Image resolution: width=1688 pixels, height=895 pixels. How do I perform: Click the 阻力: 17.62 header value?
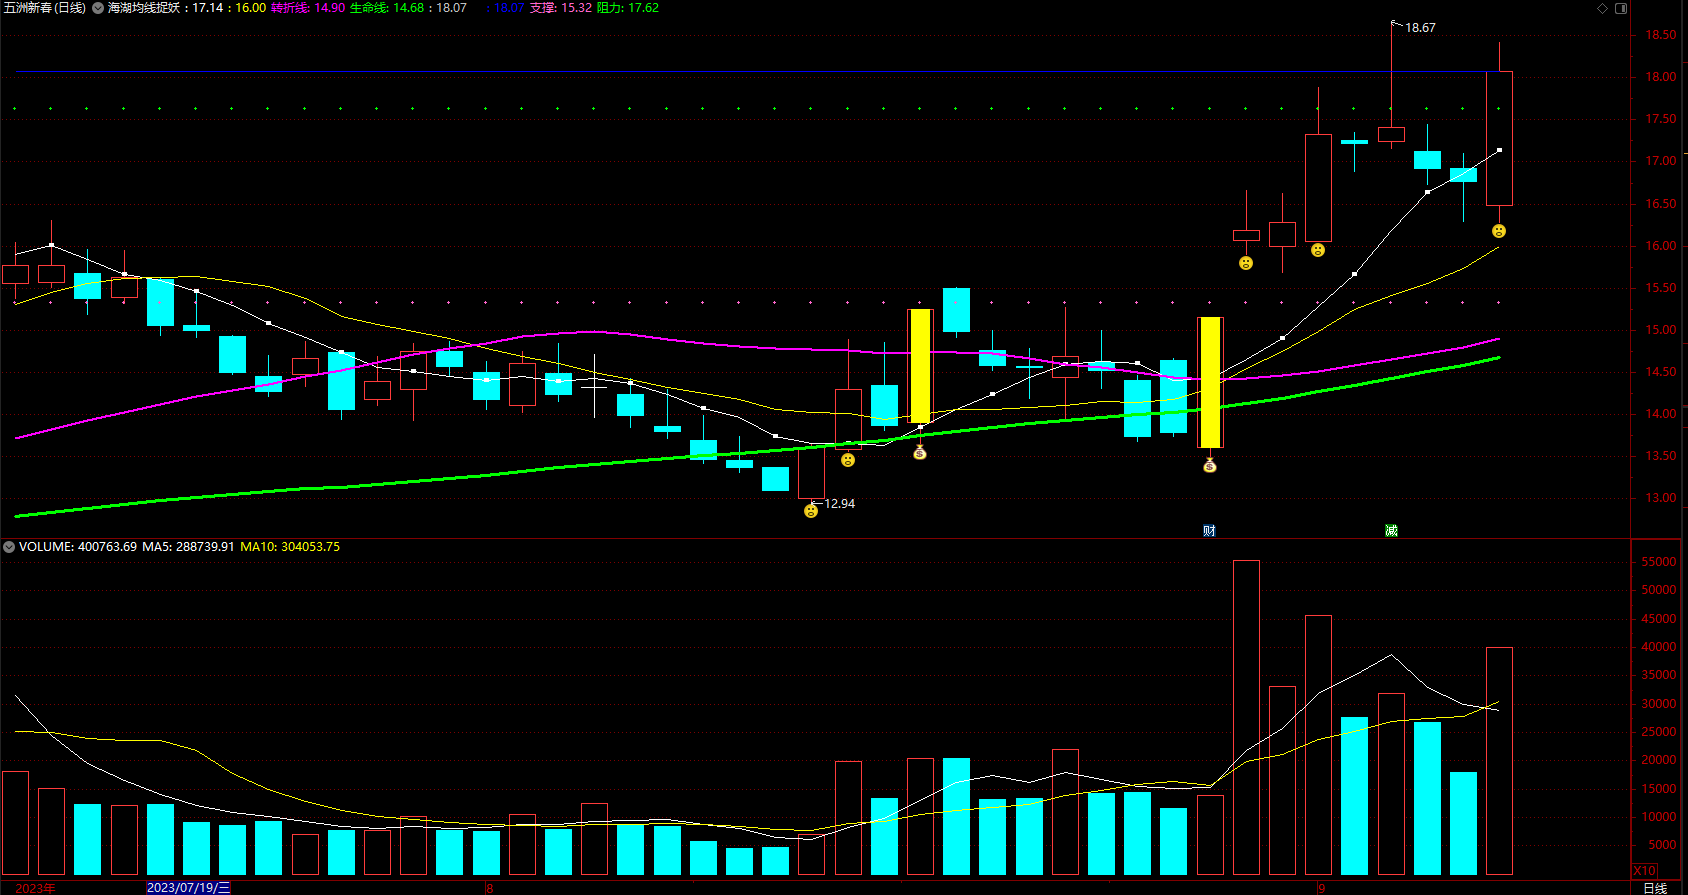627,8
